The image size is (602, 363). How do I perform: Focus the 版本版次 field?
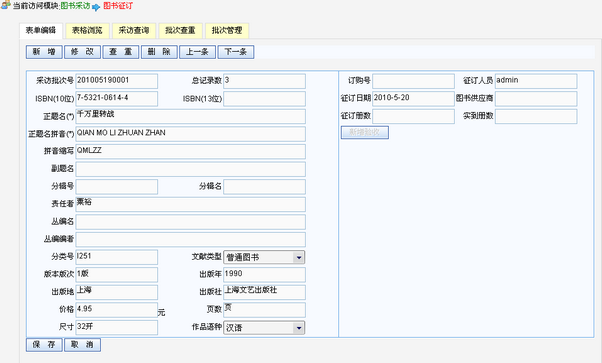coord(116,275)
